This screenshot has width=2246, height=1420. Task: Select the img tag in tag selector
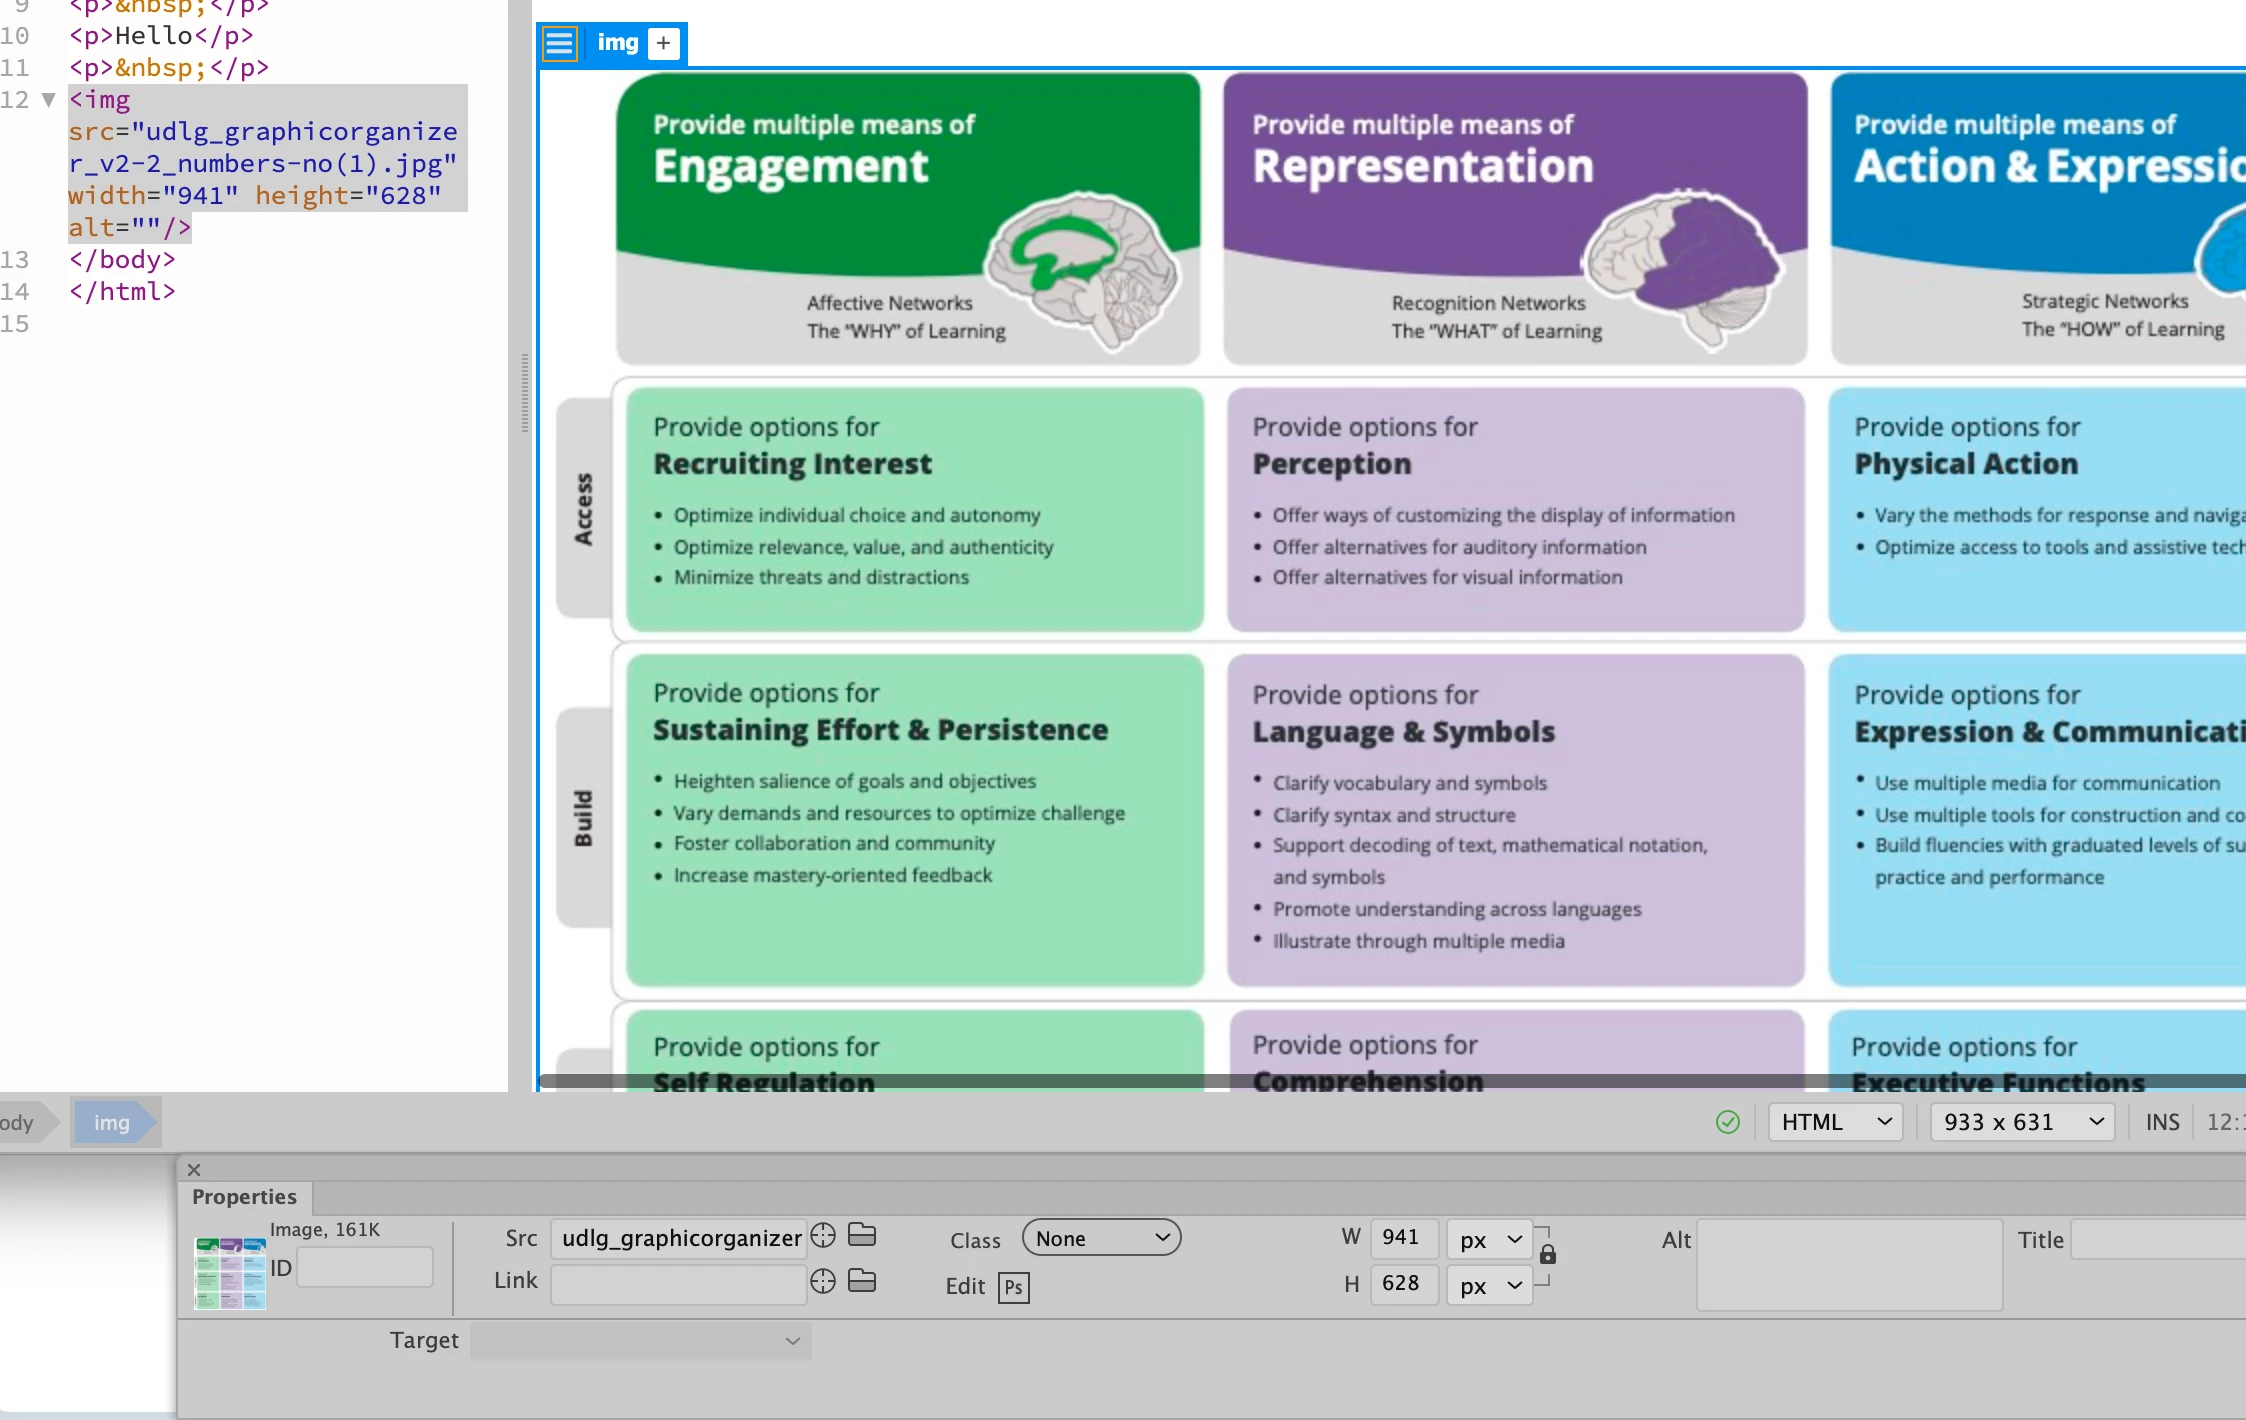[x=112, y=1122]
